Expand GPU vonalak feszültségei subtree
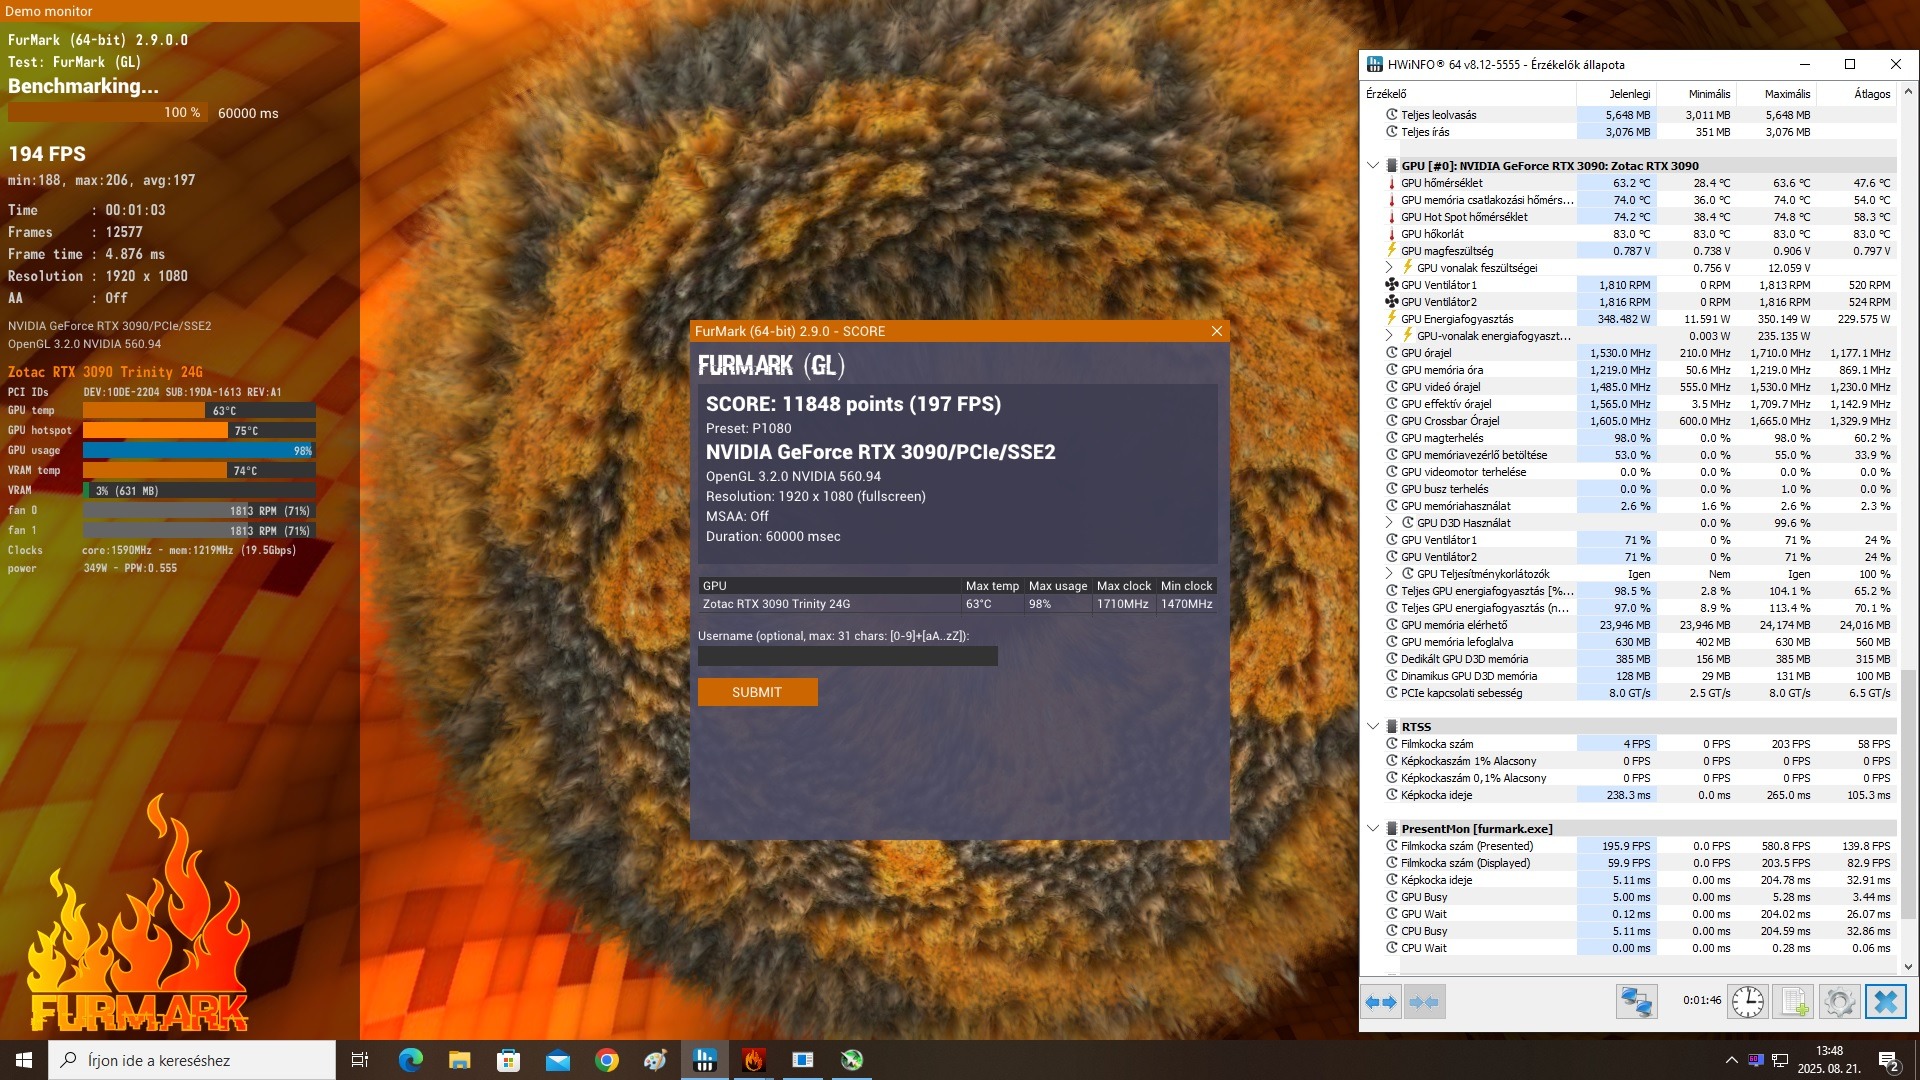This screenshot has height=1080, width=1920. 1389,268
